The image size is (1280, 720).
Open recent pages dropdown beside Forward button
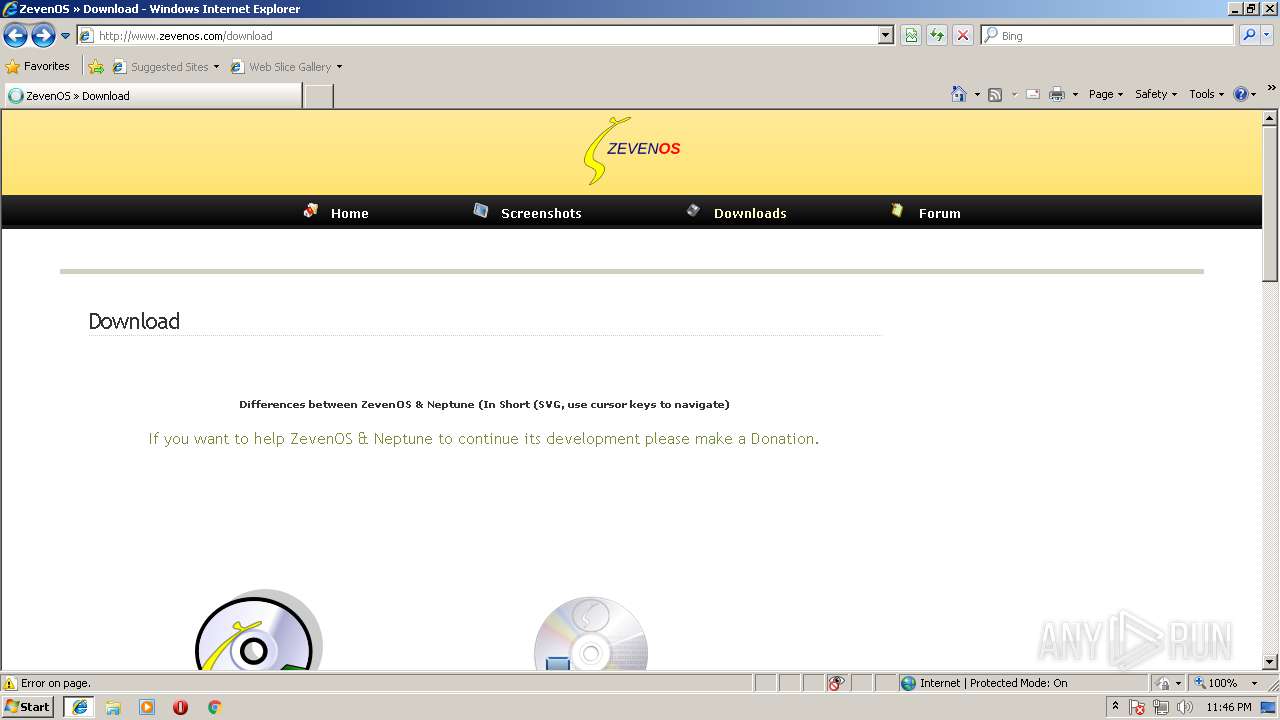66,36
